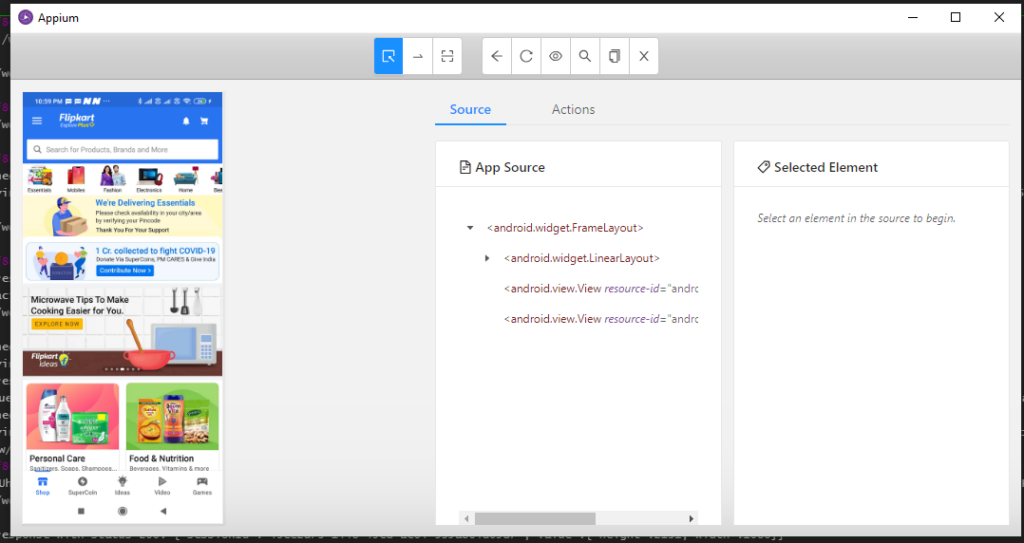Open the Food & Nutrition card
Screen dimensions: 1024x543
pos(172,426)
